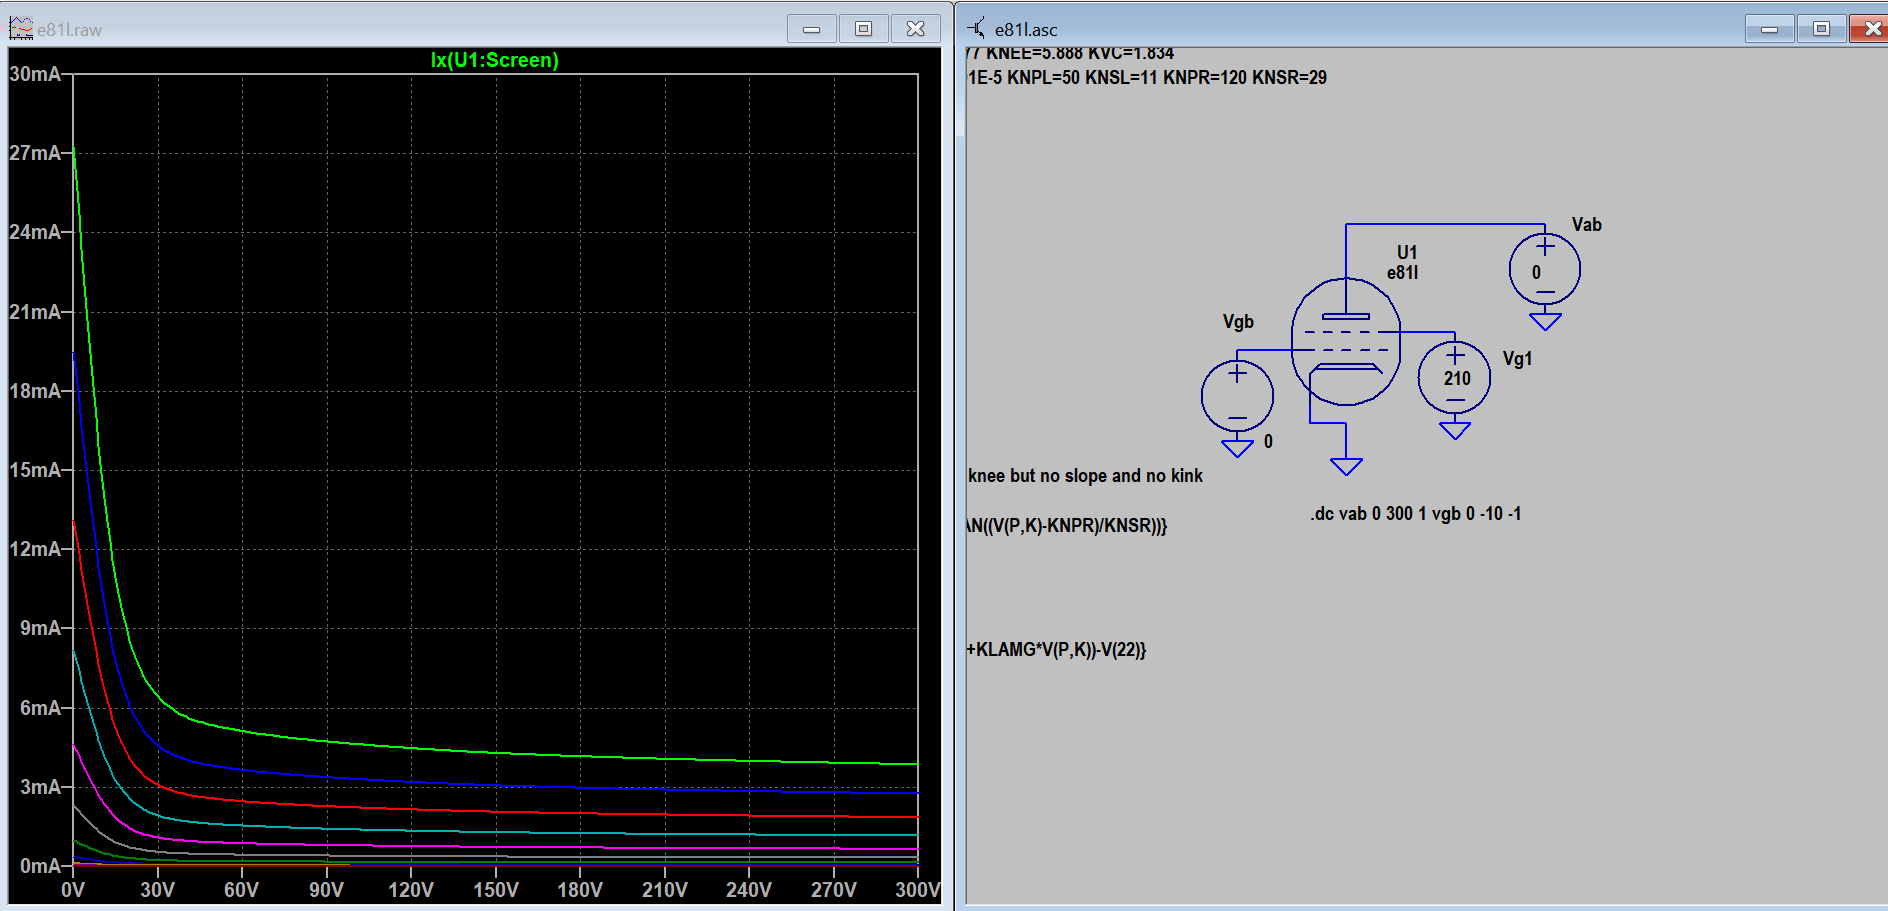Screen dimensions: 1888x911
Task: Select the Vgb voltage source symbol
Action: click(x=1237, y=395)
